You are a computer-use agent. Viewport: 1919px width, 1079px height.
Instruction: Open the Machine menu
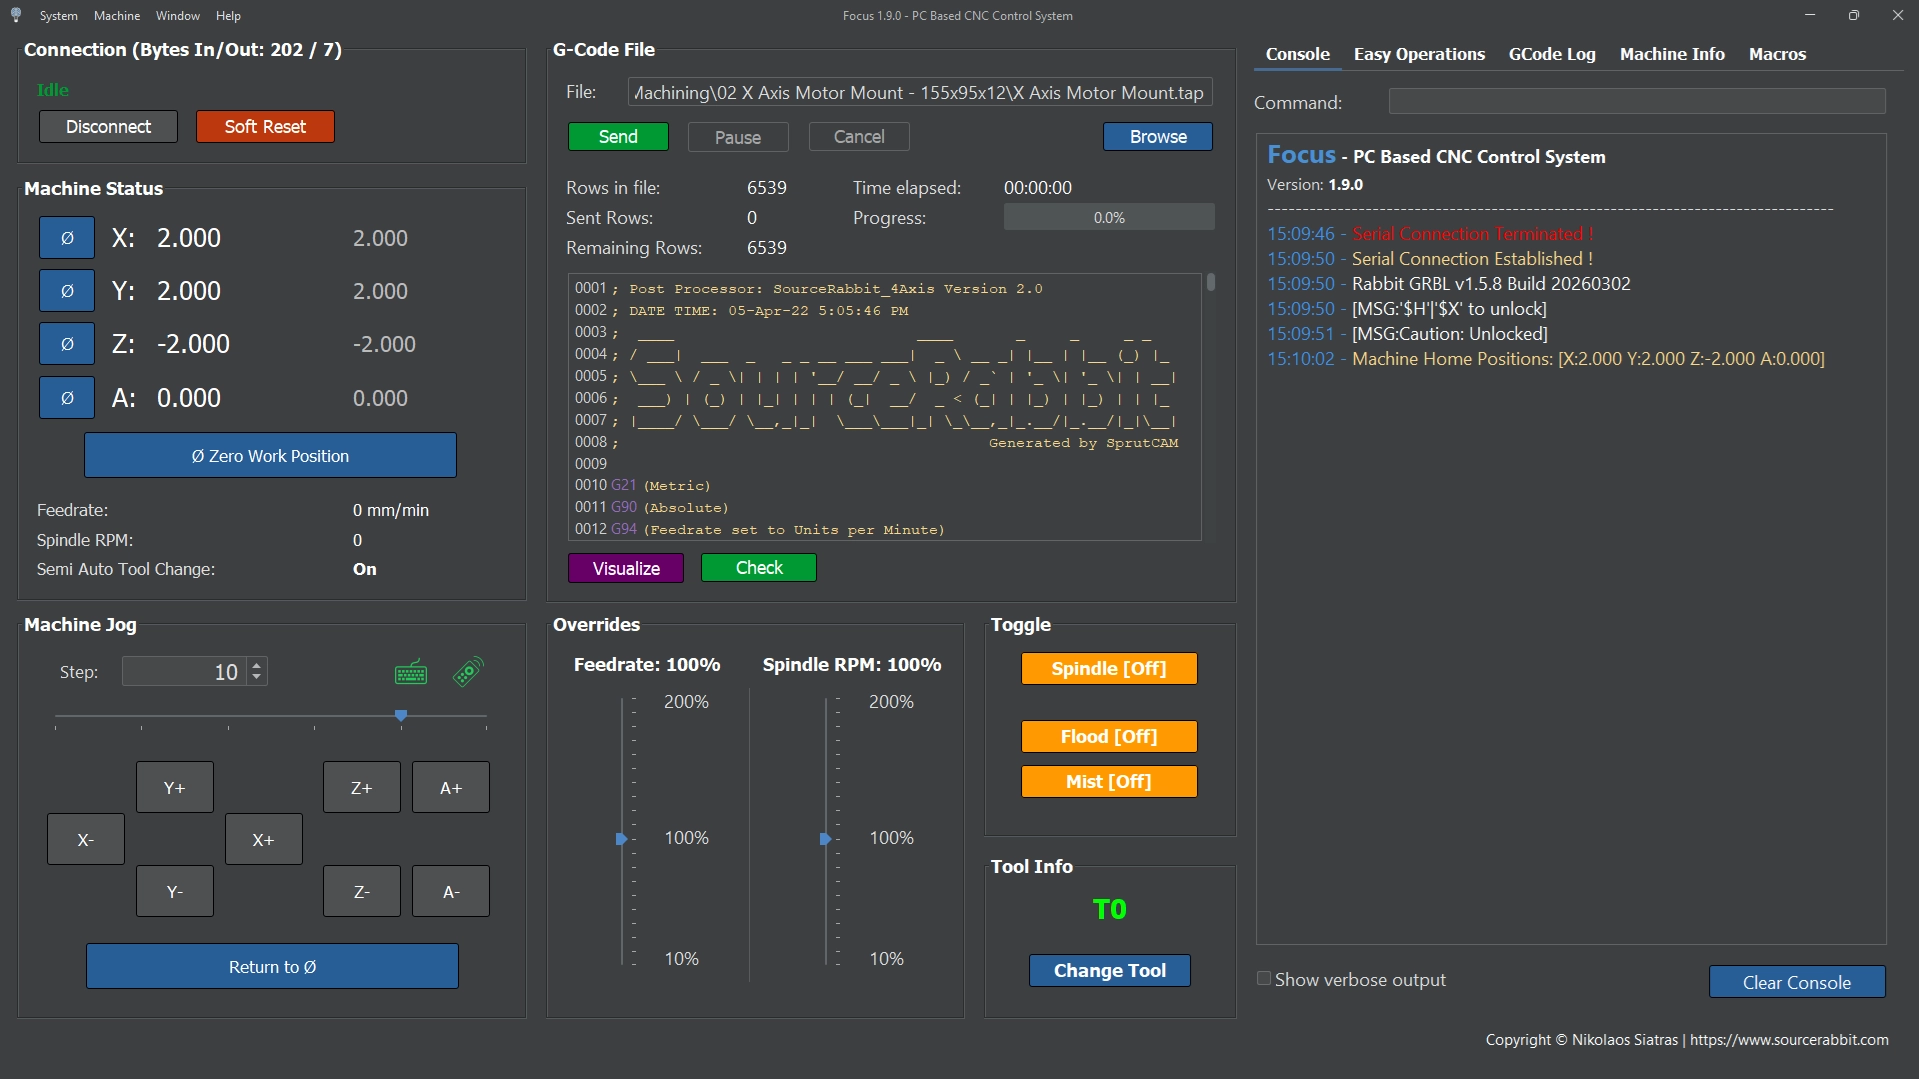pos(116,15)
